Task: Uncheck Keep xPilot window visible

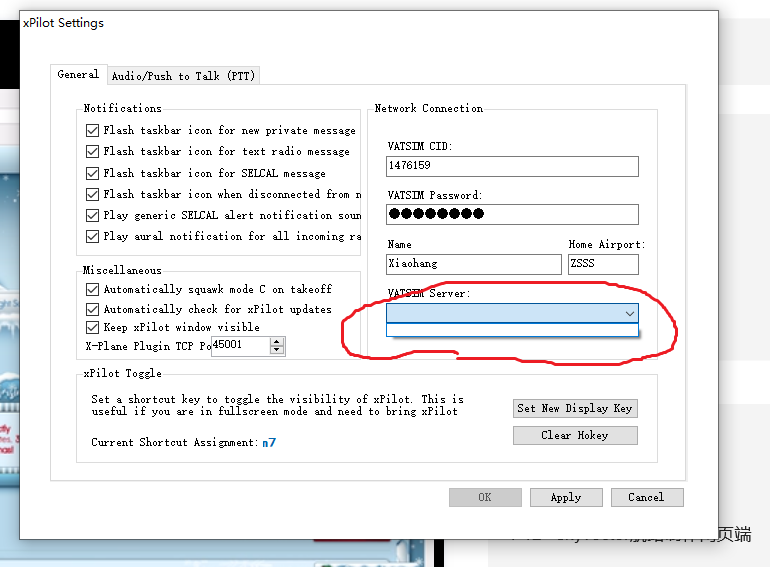Action: point(92,327)
